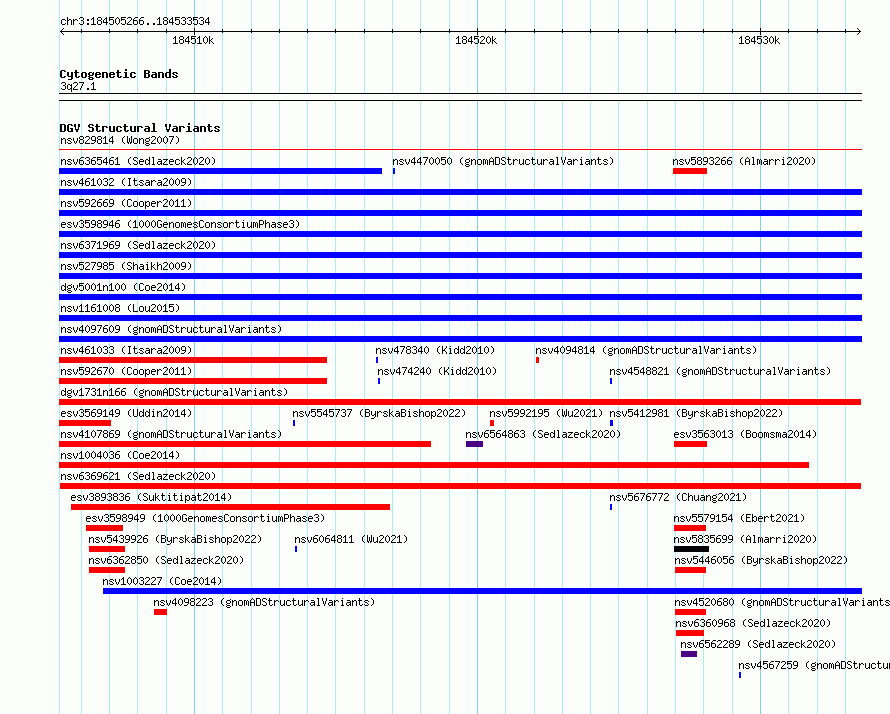Image resolution: width=890 pixels, height=714 pixels.
Task: Click the 184530k ruler tick label
Action: pyautogui.click(x=759, y=40)
